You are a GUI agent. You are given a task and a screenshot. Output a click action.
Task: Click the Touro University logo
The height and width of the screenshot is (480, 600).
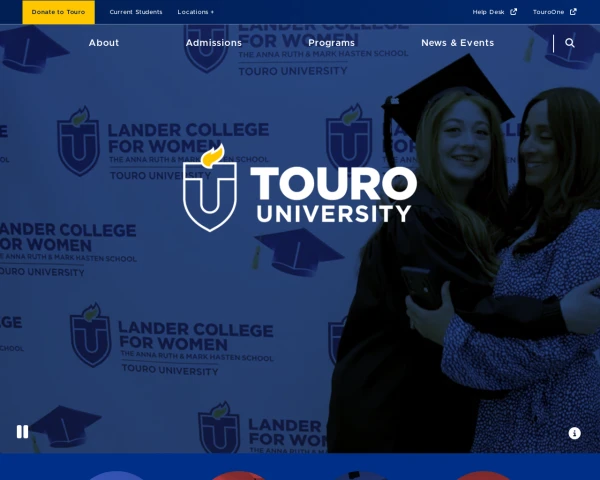pos(300,188)
